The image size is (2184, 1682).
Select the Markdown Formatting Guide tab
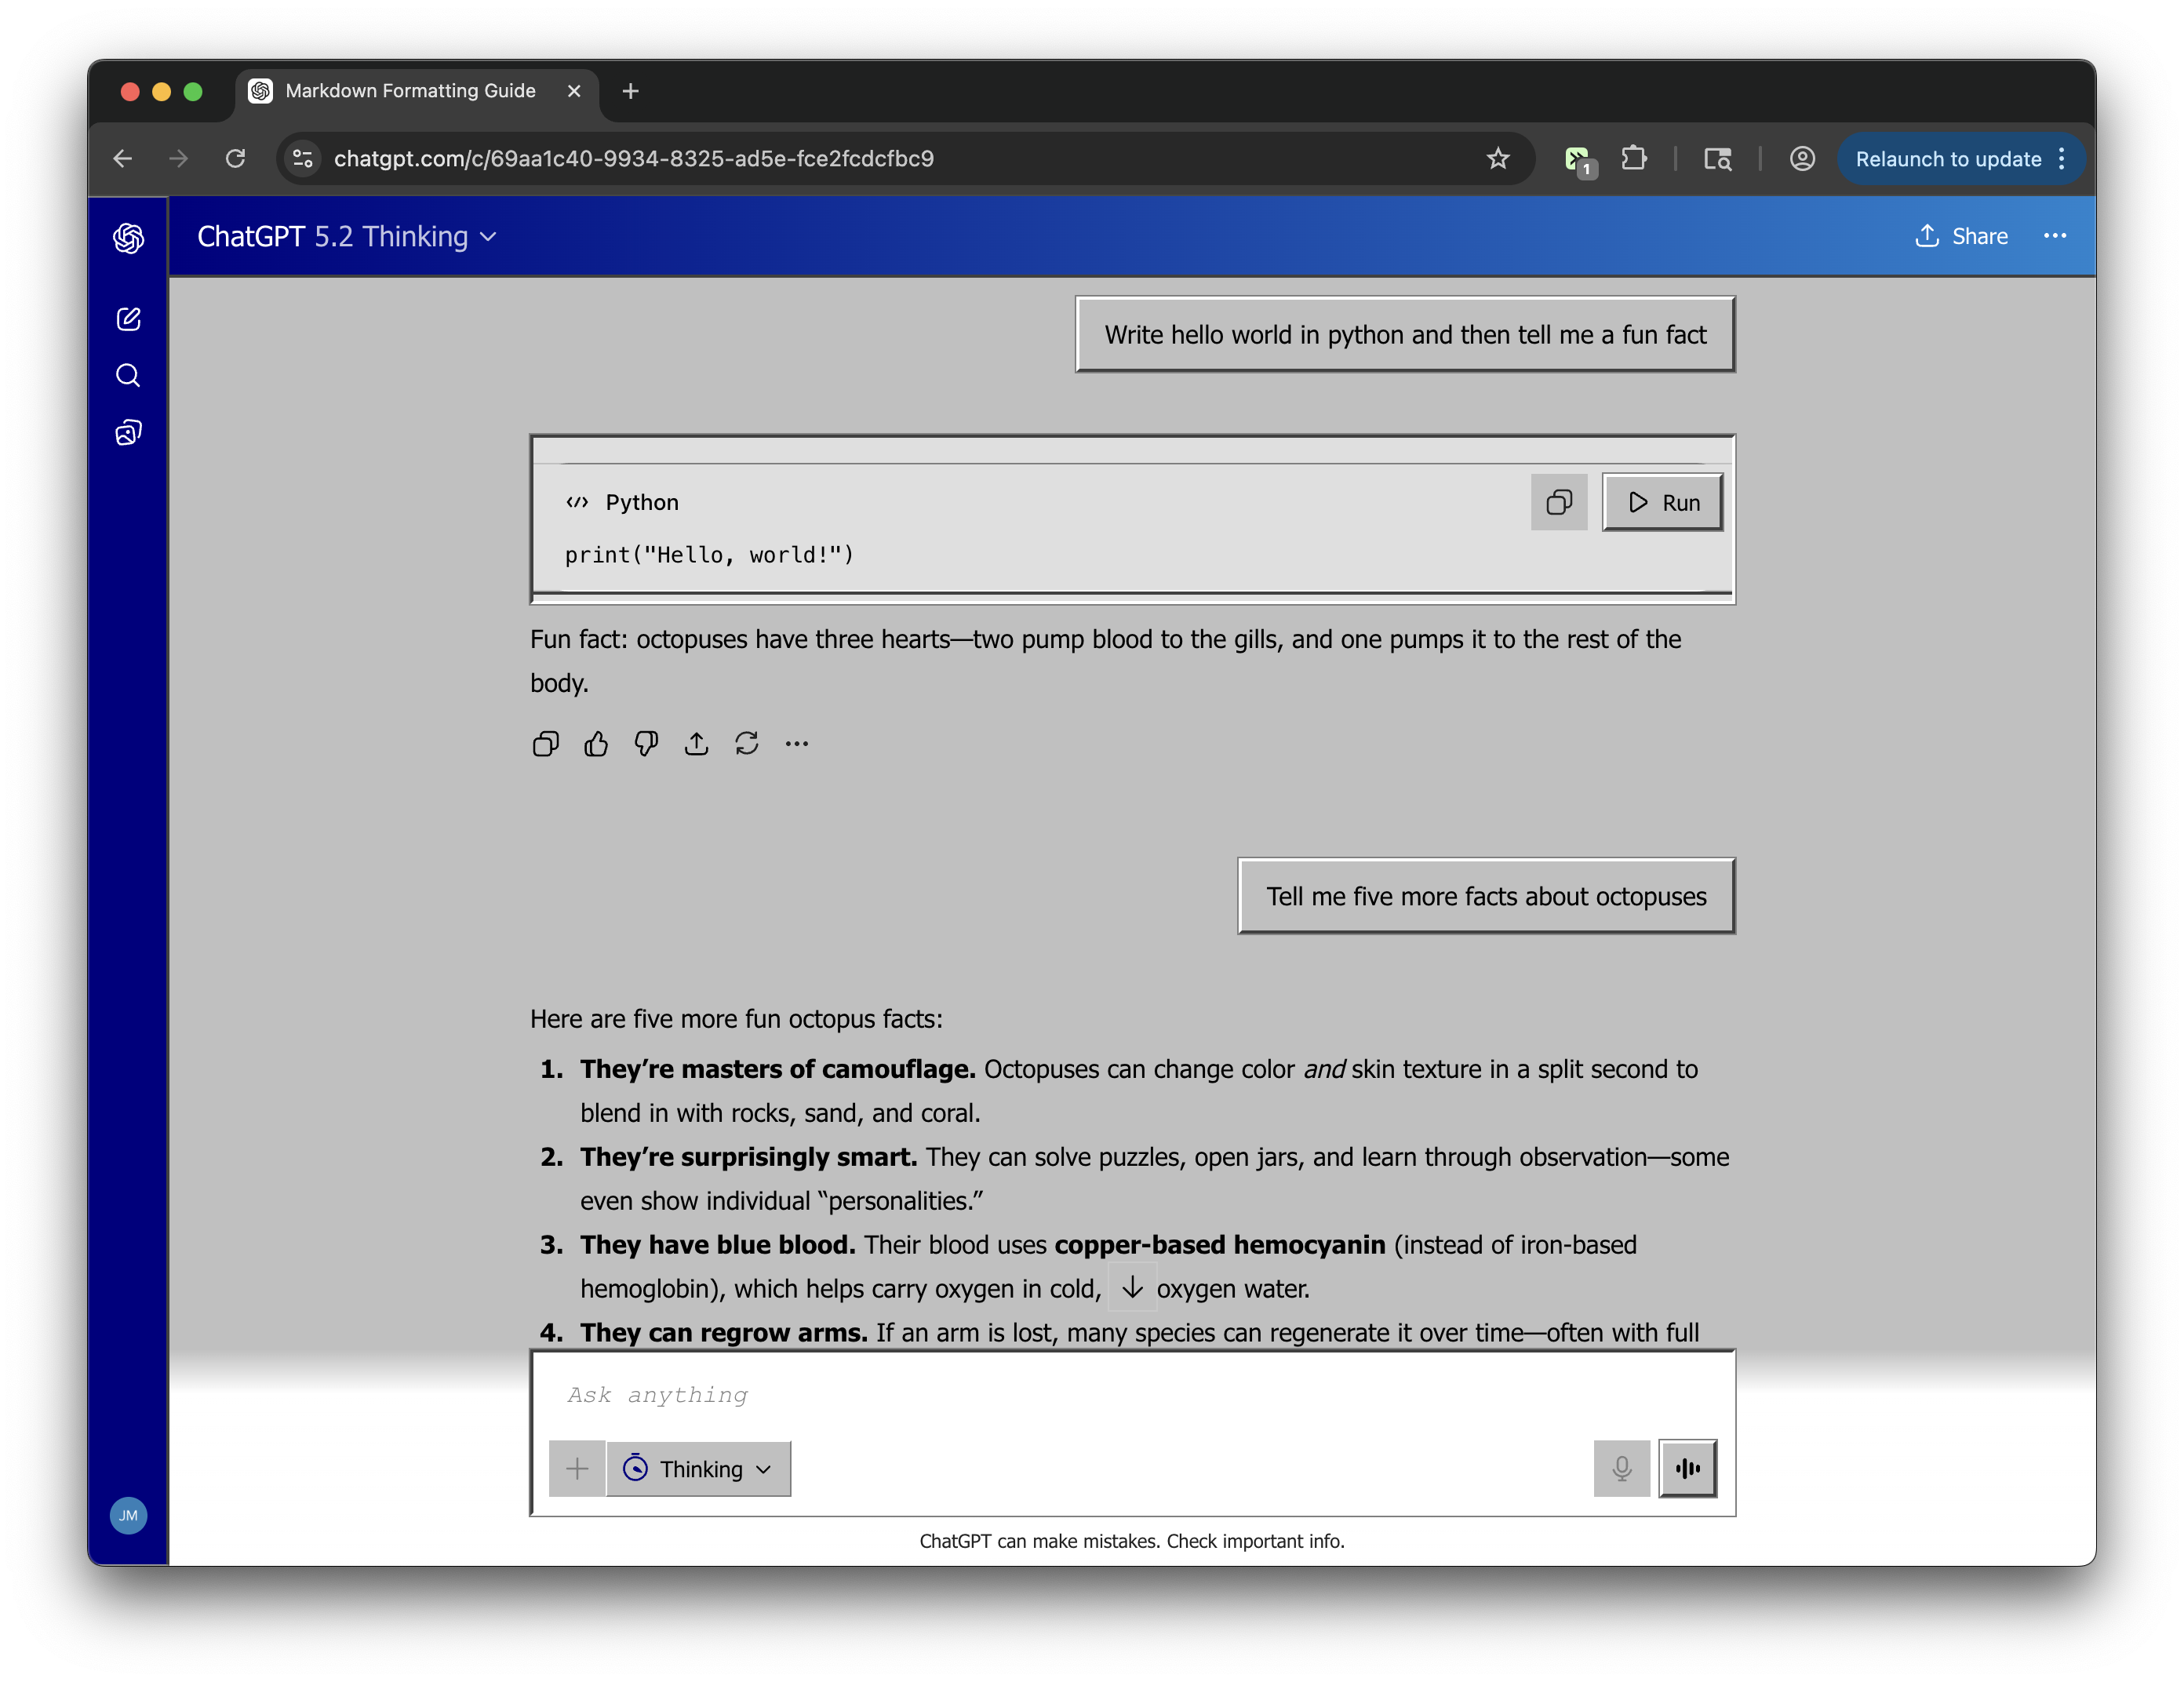coord(410,91)
